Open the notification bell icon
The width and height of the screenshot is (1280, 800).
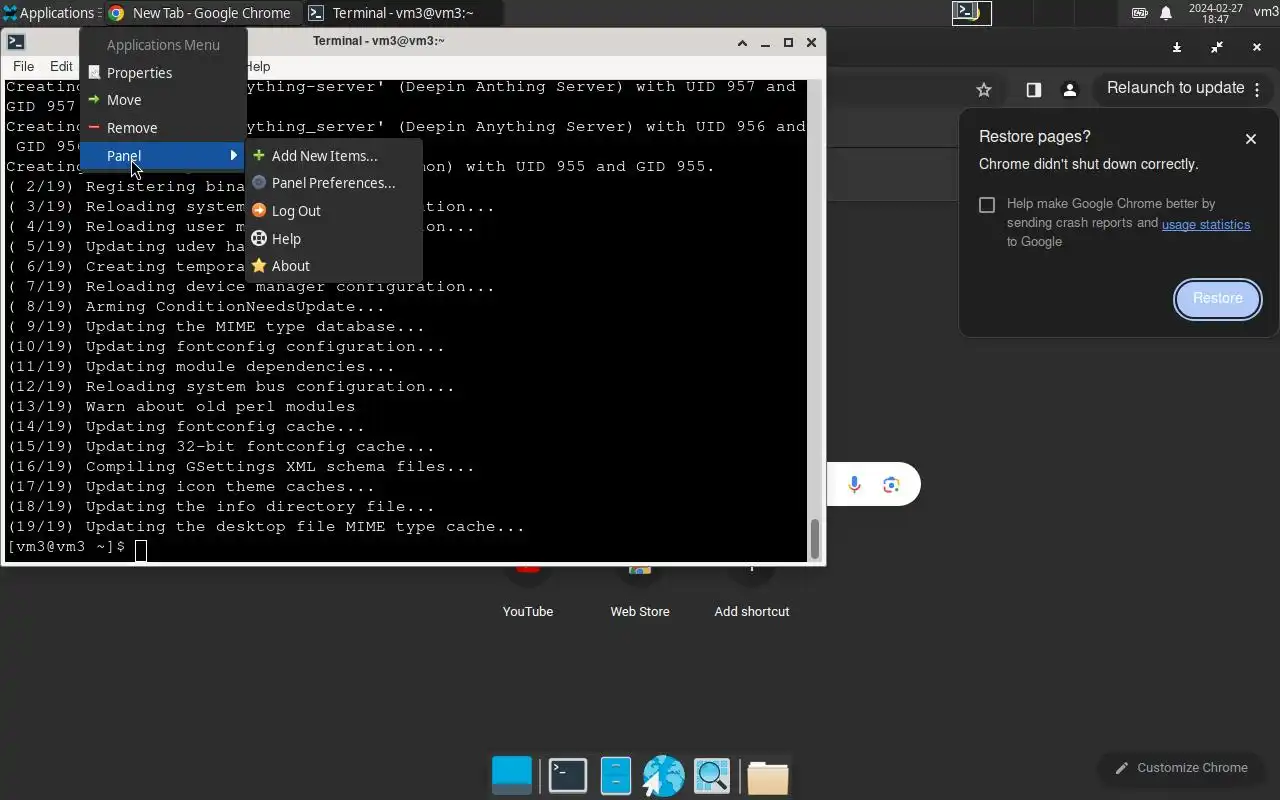(x=1166, y=13)
